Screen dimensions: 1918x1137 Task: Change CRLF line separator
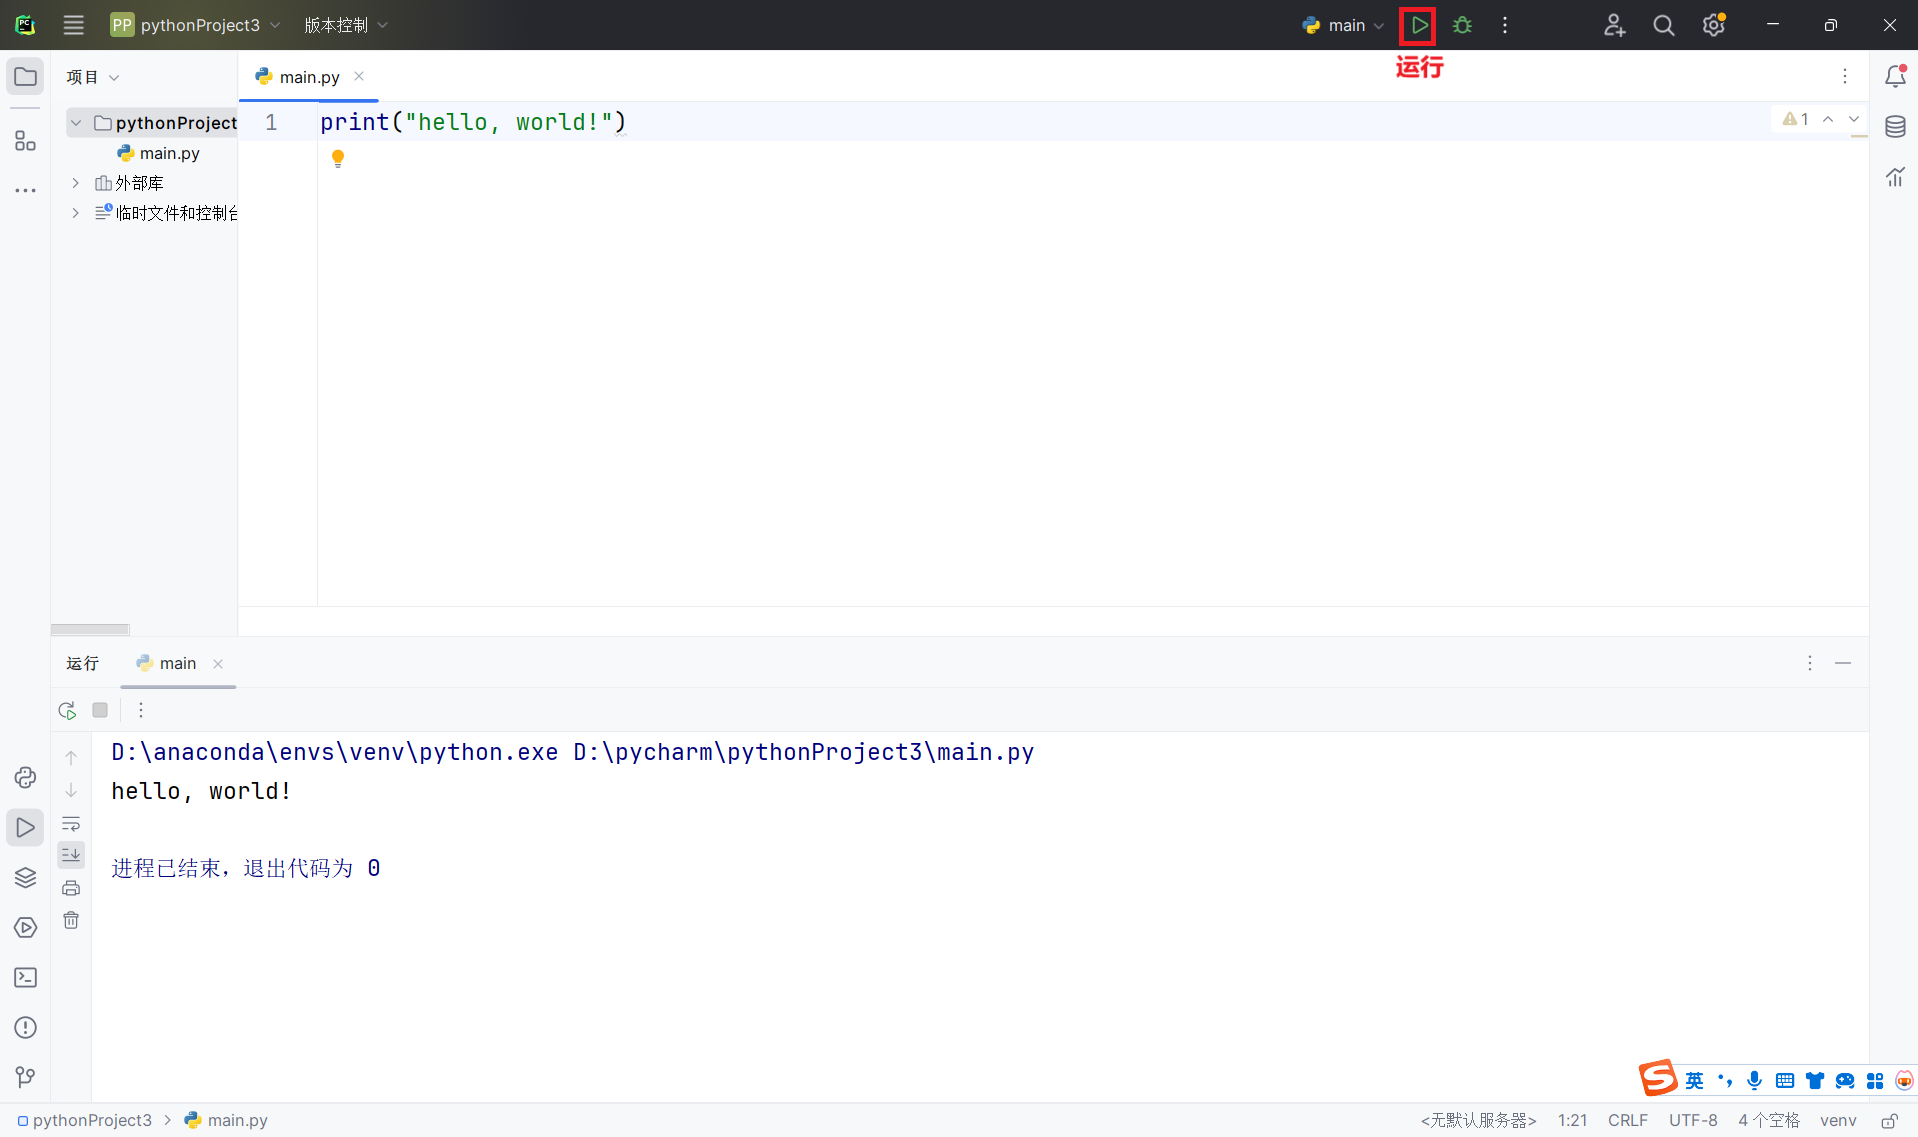point(1628,1120)
